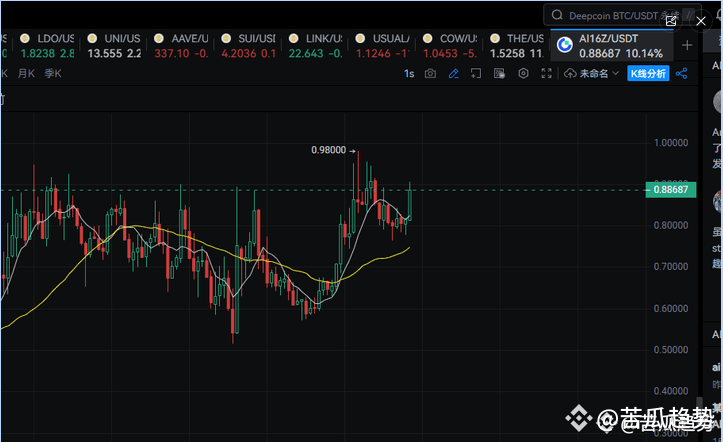Click the SUI coin dot icon

coord(226,38)
